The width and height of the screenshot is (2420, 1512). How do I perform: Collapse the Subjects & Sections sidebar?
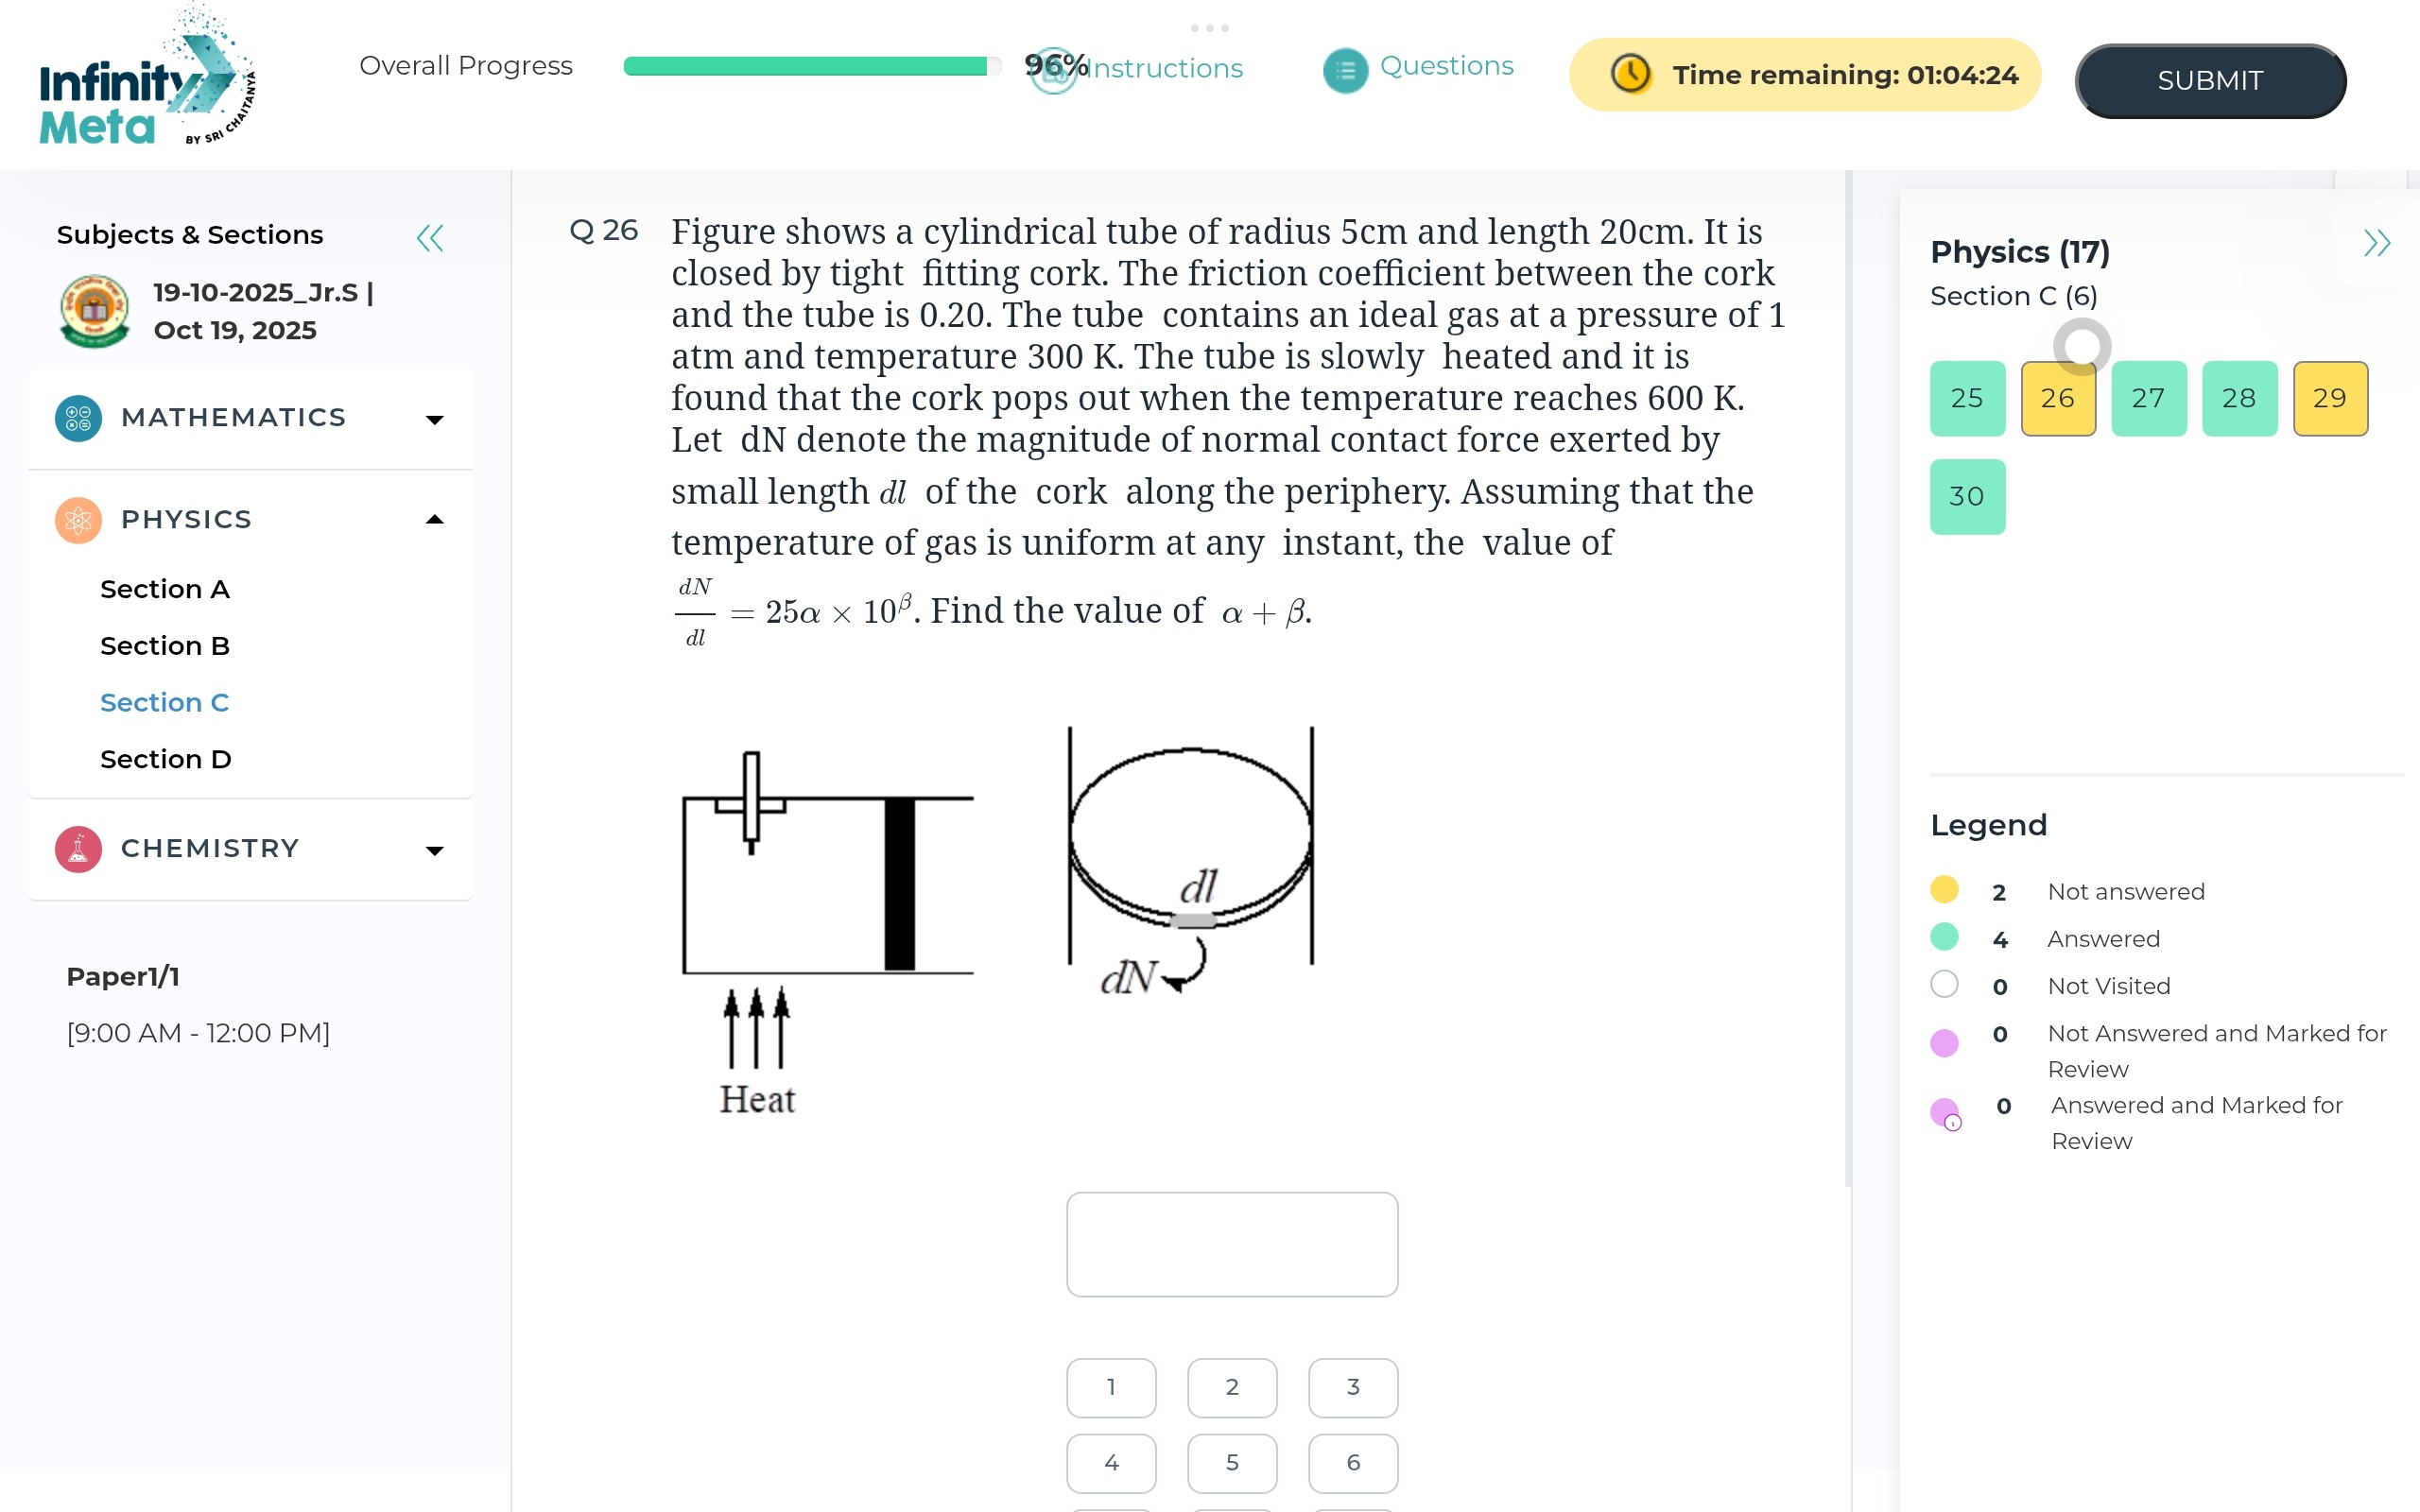point(430,238)
